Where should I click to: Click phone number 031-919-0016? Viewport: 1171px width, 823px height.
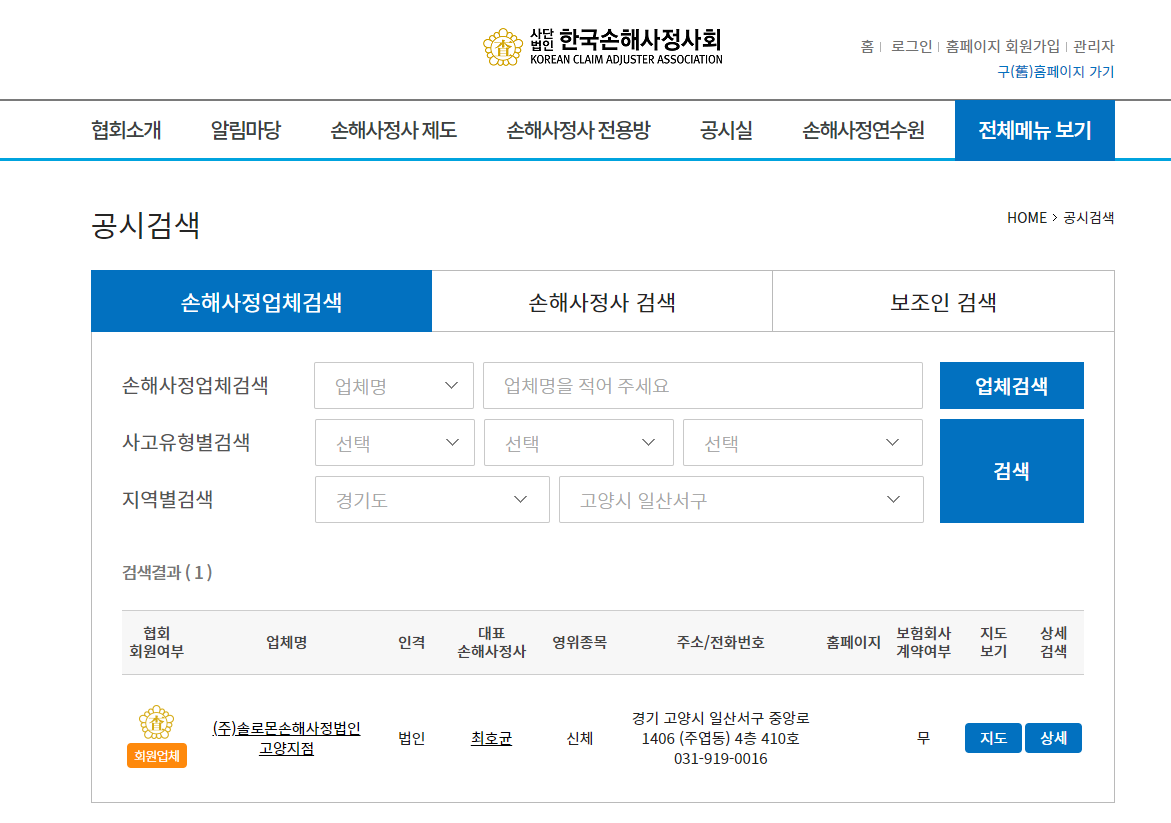click(721, 759)
